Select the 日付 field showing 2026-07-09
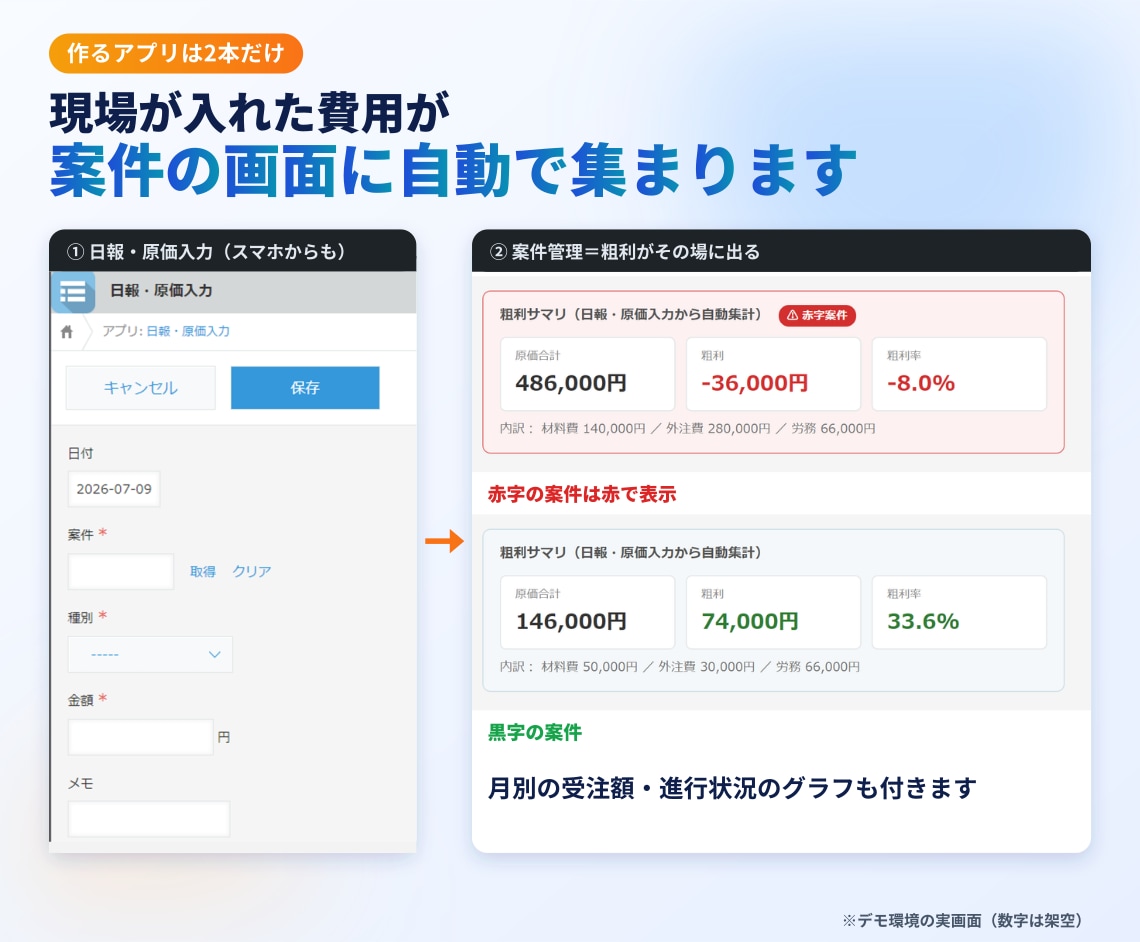 pyautogui.click(x=114, y=489)
